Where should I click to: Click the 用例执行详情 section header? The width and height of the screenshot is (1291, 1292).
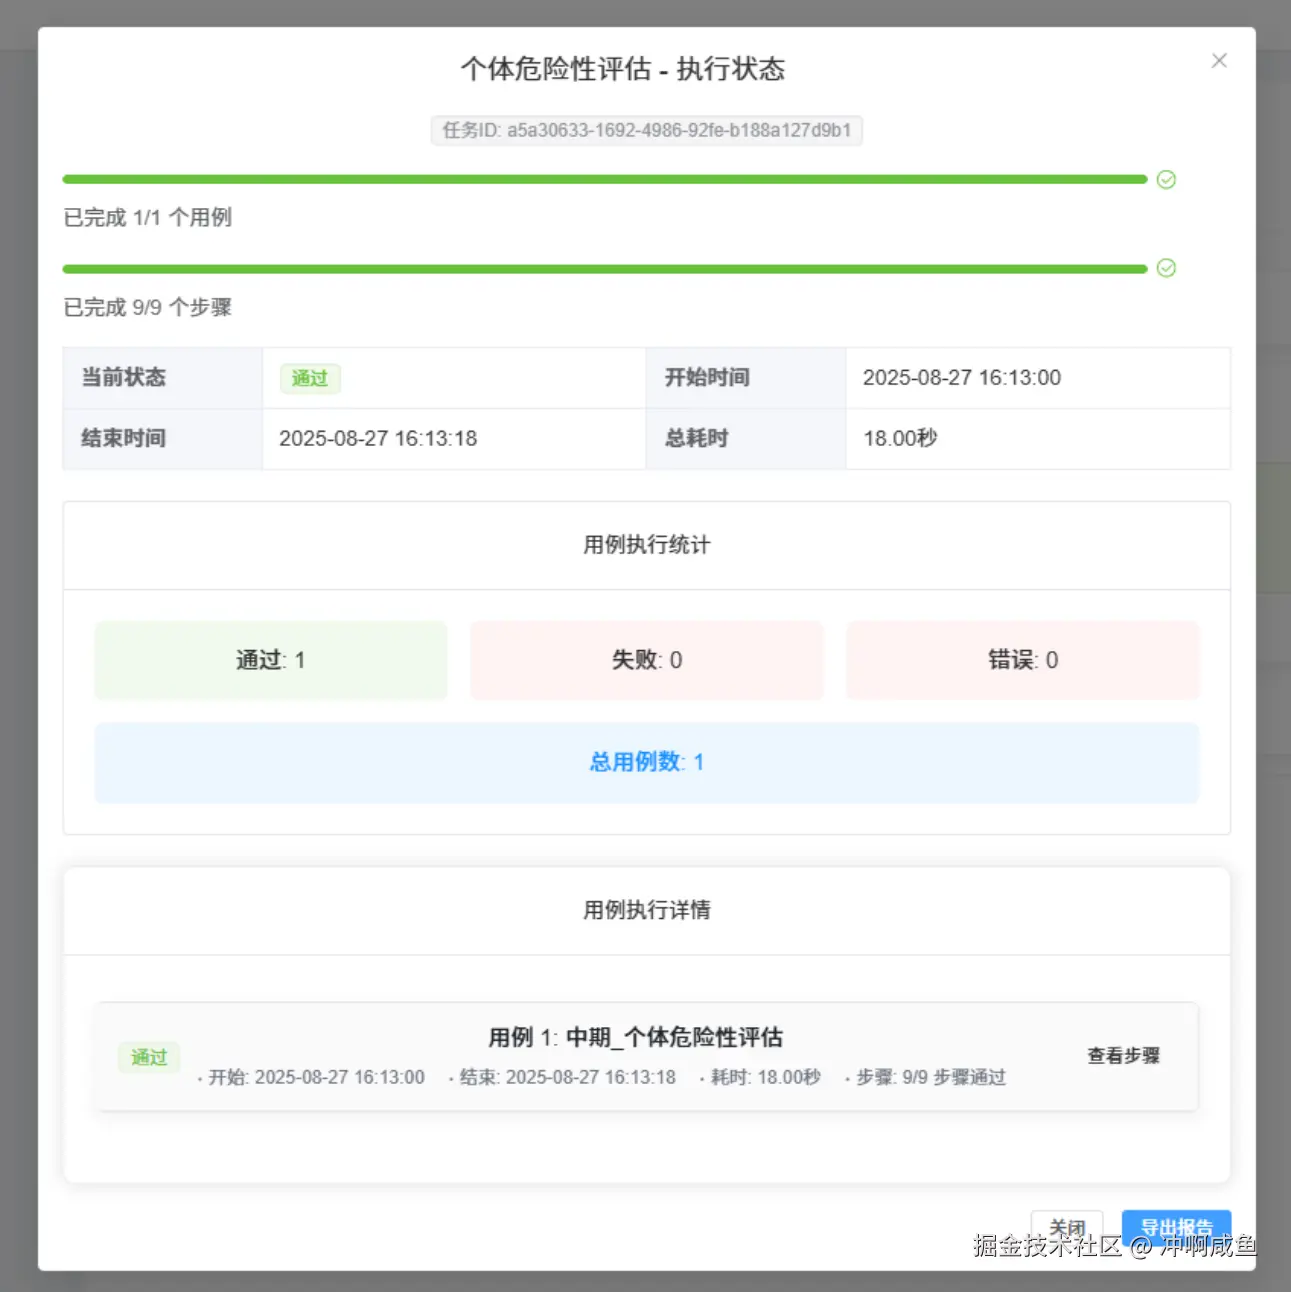[647, 910]
